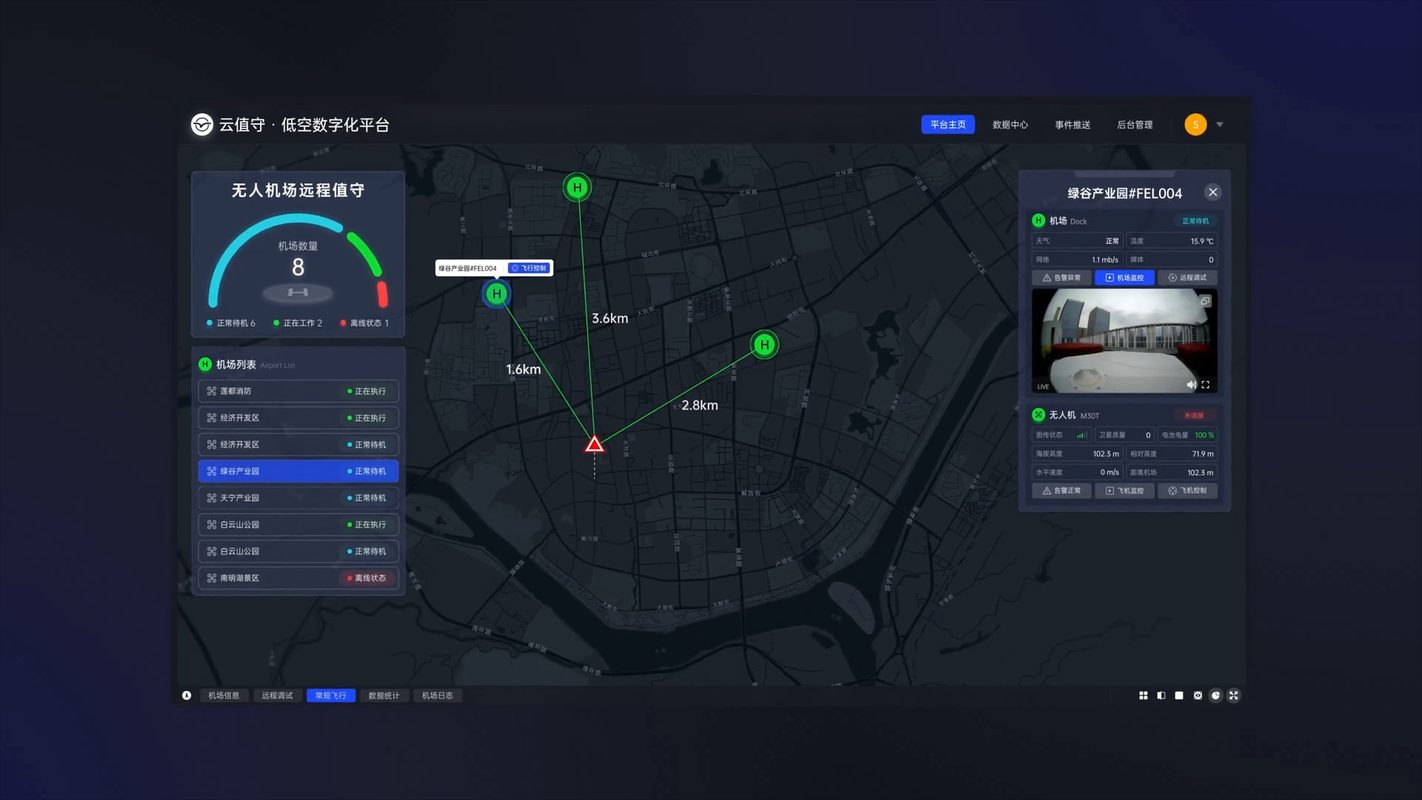
Task: Open the 机场日志 bottom tab
Action: click(x=437, y=695)
